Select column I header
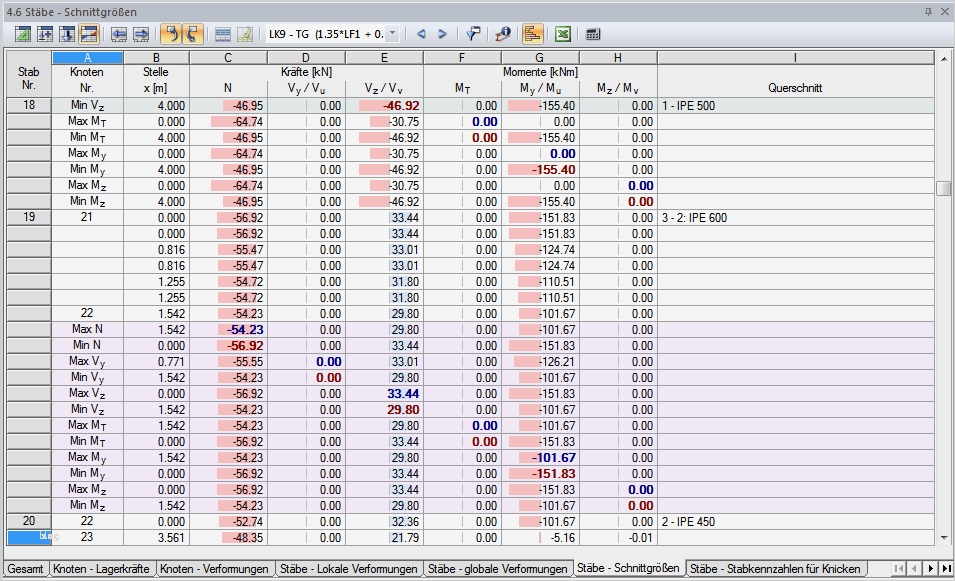 click(795, 58)
